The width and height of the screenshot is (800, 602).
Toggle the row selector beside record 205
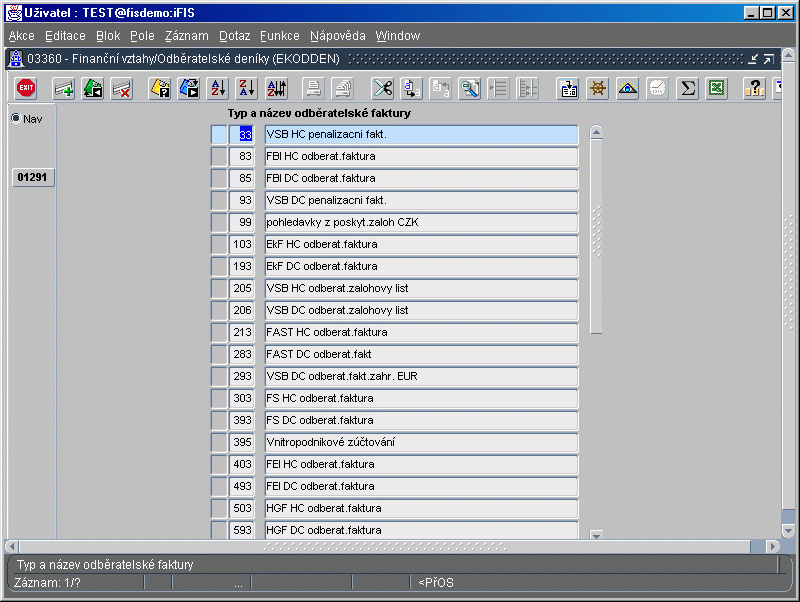tap(219, 289)
